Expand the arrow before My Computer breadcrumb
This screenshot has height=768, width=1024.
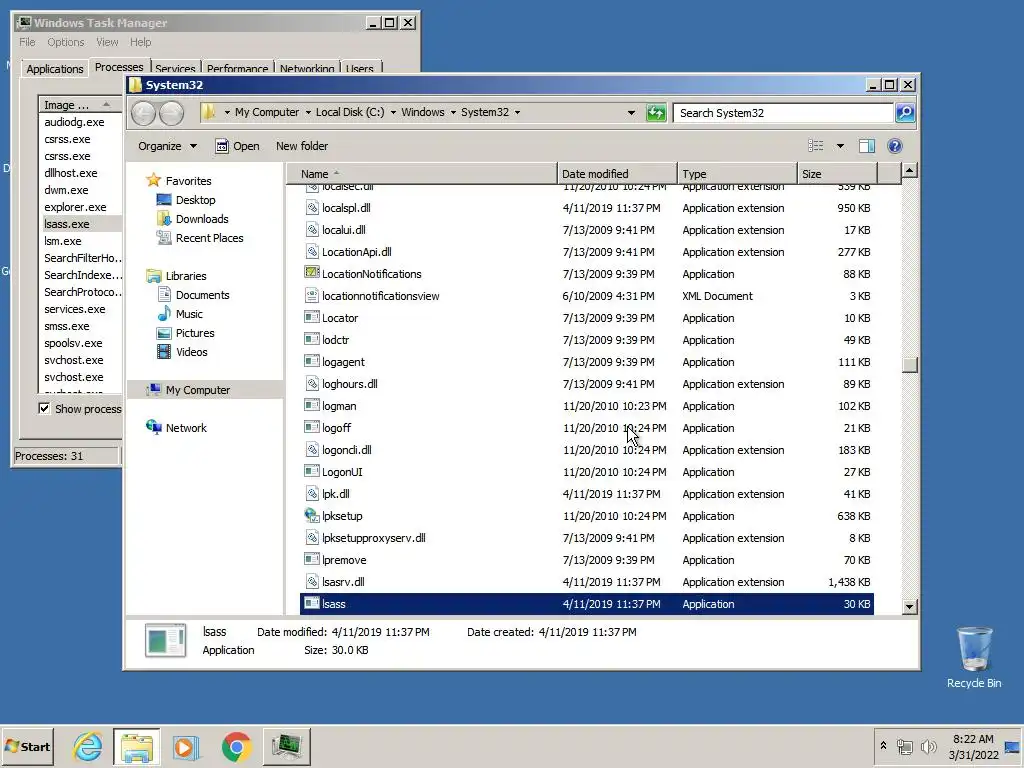227,112
